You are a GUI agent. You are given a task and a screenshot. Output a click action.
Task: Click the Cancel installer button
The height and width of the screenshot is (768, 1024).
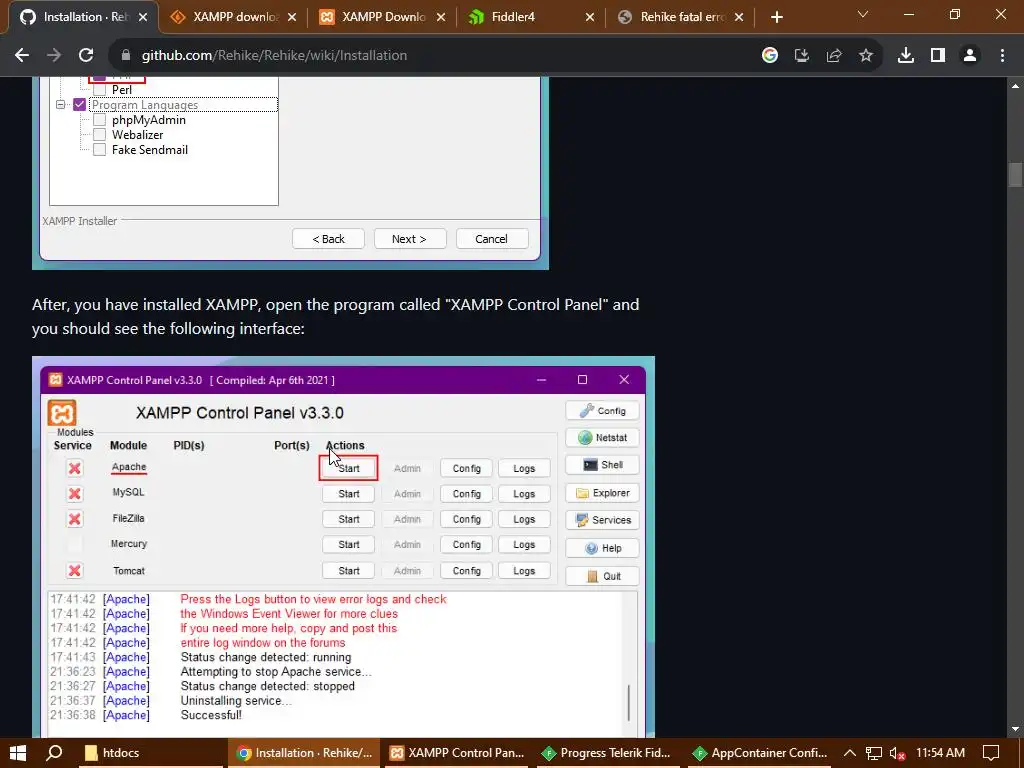coord(492,239)
